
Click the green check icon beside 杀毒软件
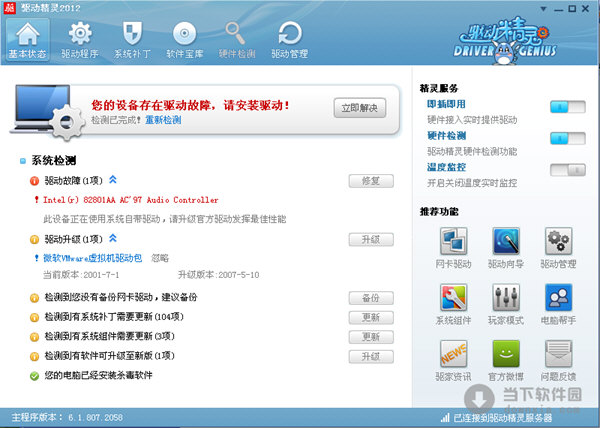[34, 376]
